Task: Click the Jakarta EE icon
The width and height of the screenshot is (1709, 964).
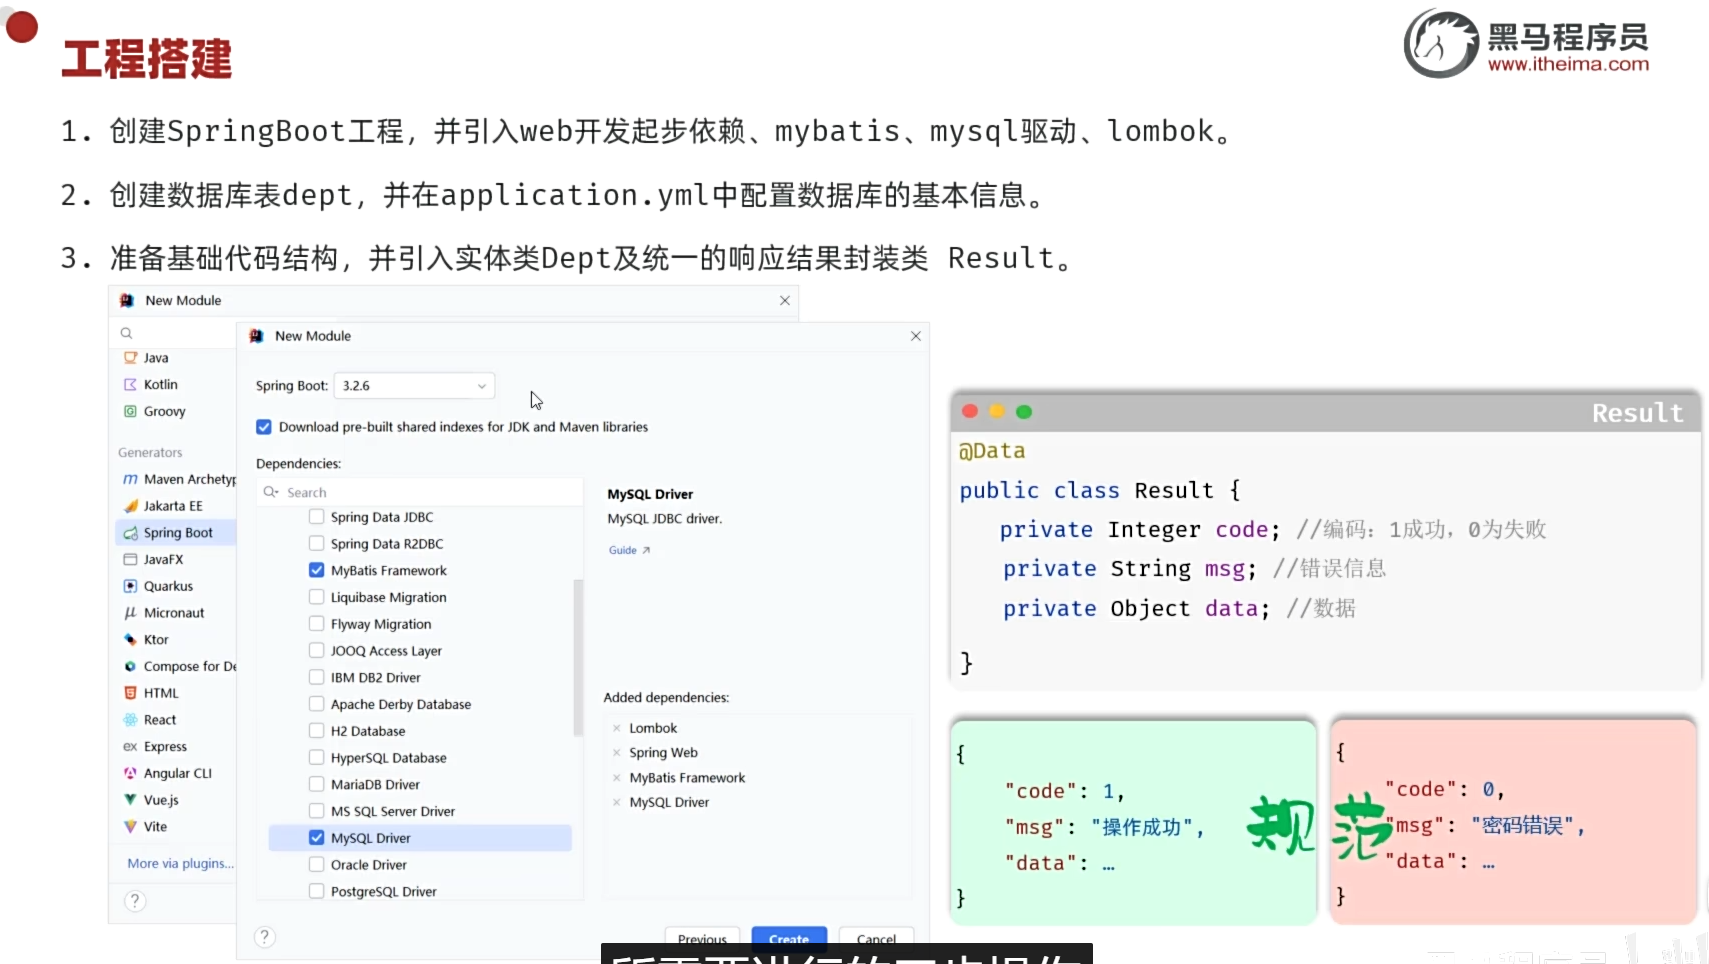Action: coord(130,506)
